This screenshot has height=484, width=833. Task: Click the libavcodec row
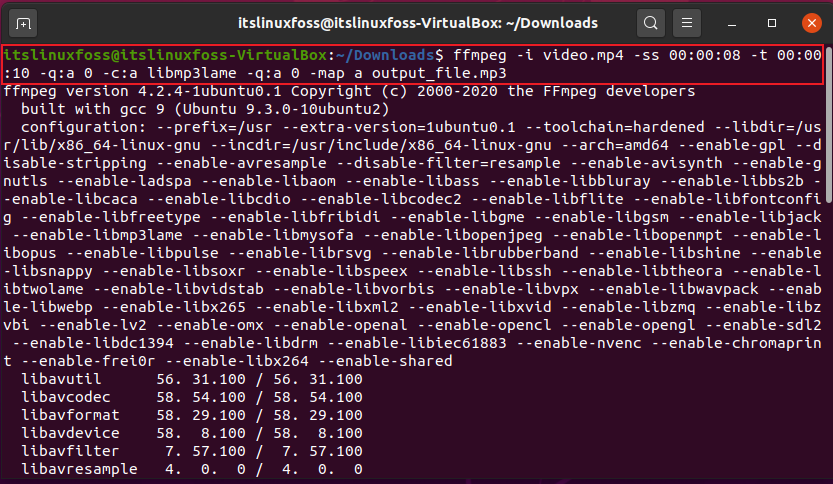192,397
